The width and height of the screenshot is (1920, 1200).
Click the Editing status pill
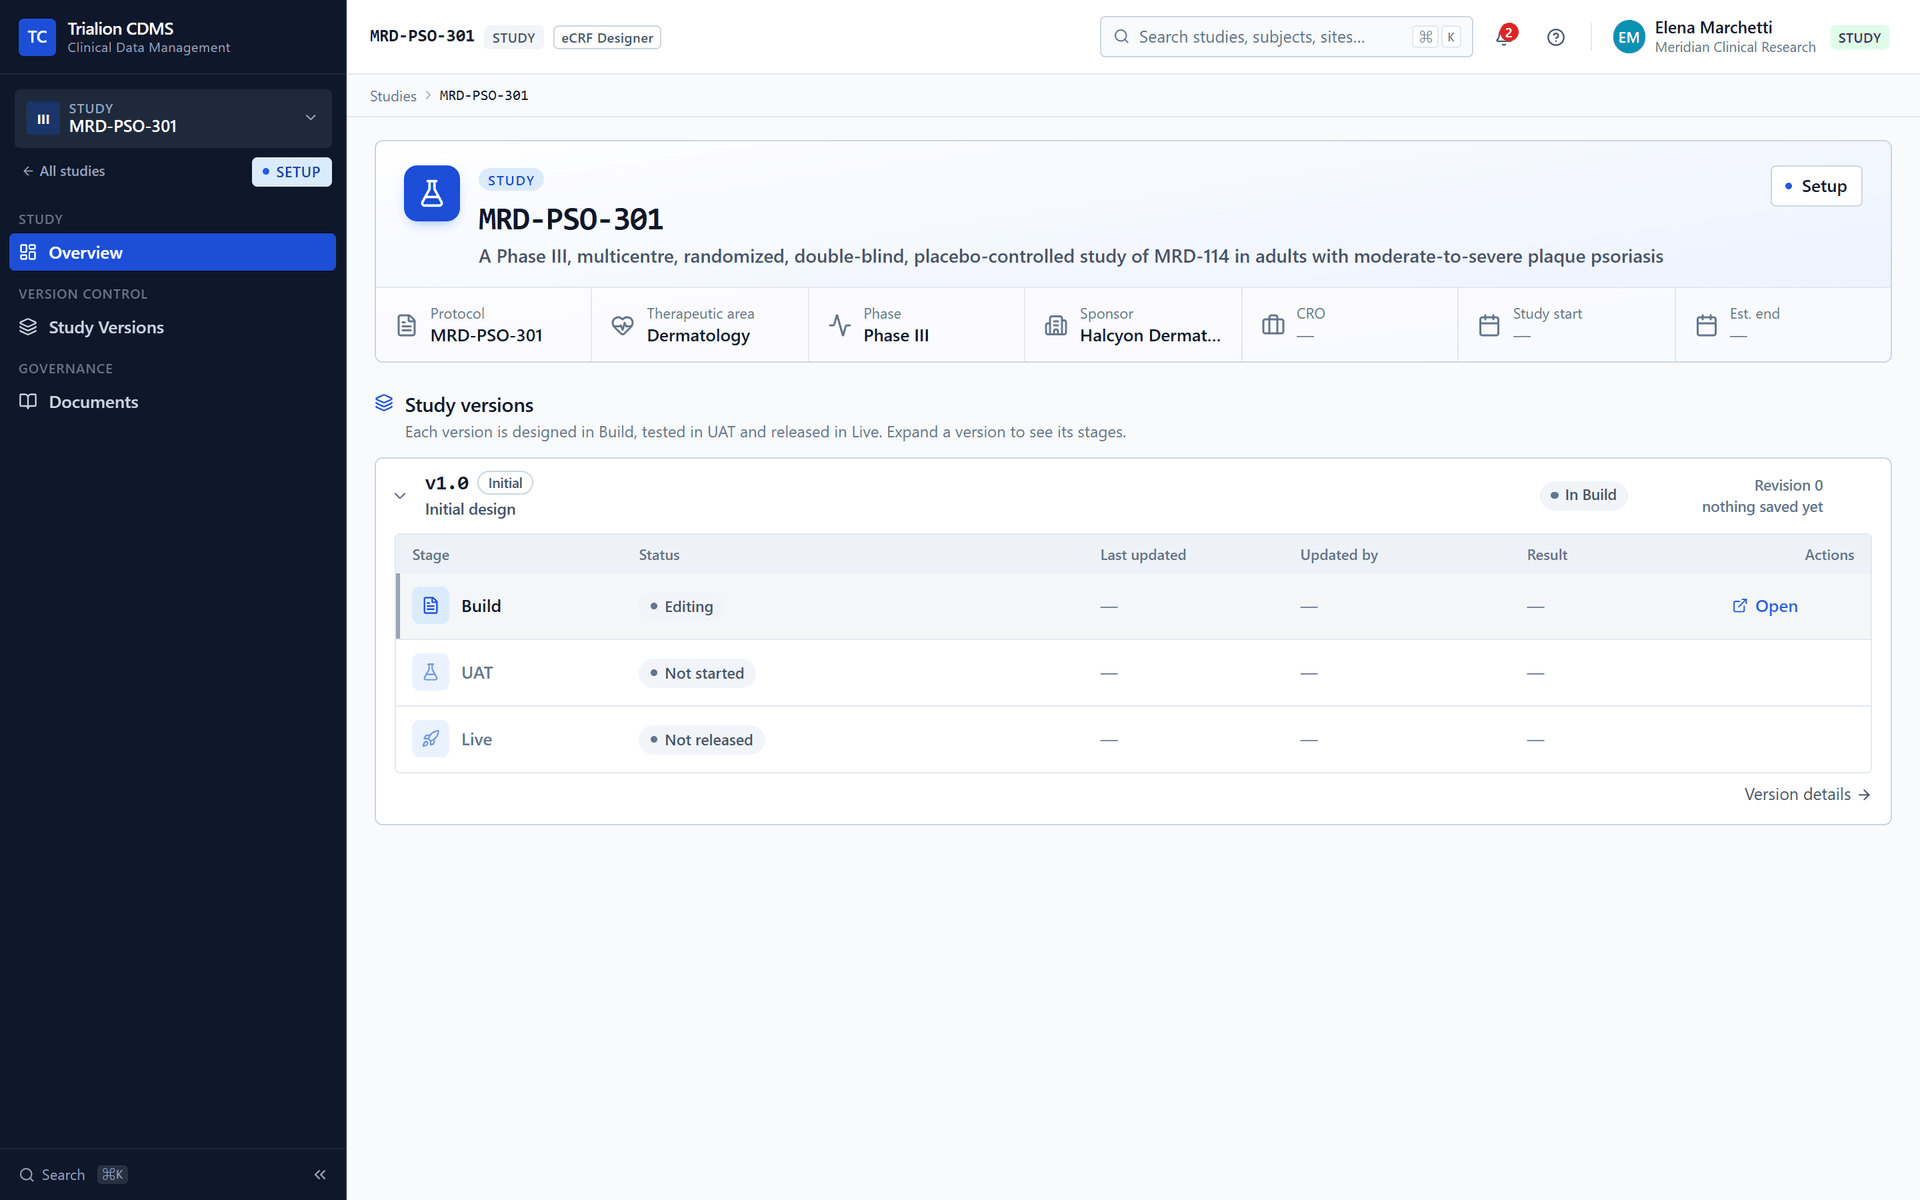(682, 606)
